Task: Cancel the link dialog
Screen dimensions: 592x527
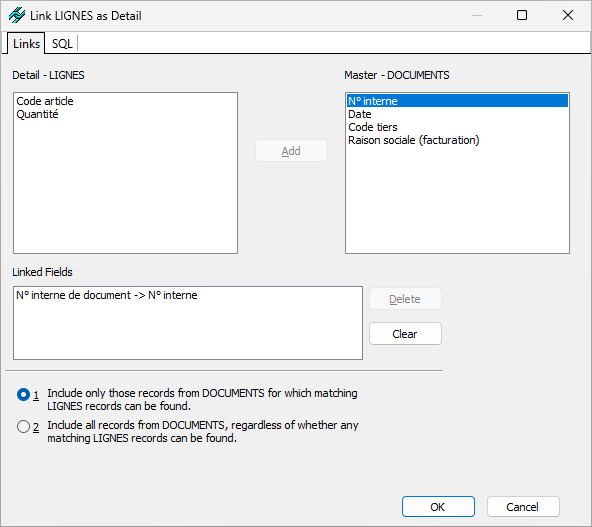Action: click(x=523, y=507)
